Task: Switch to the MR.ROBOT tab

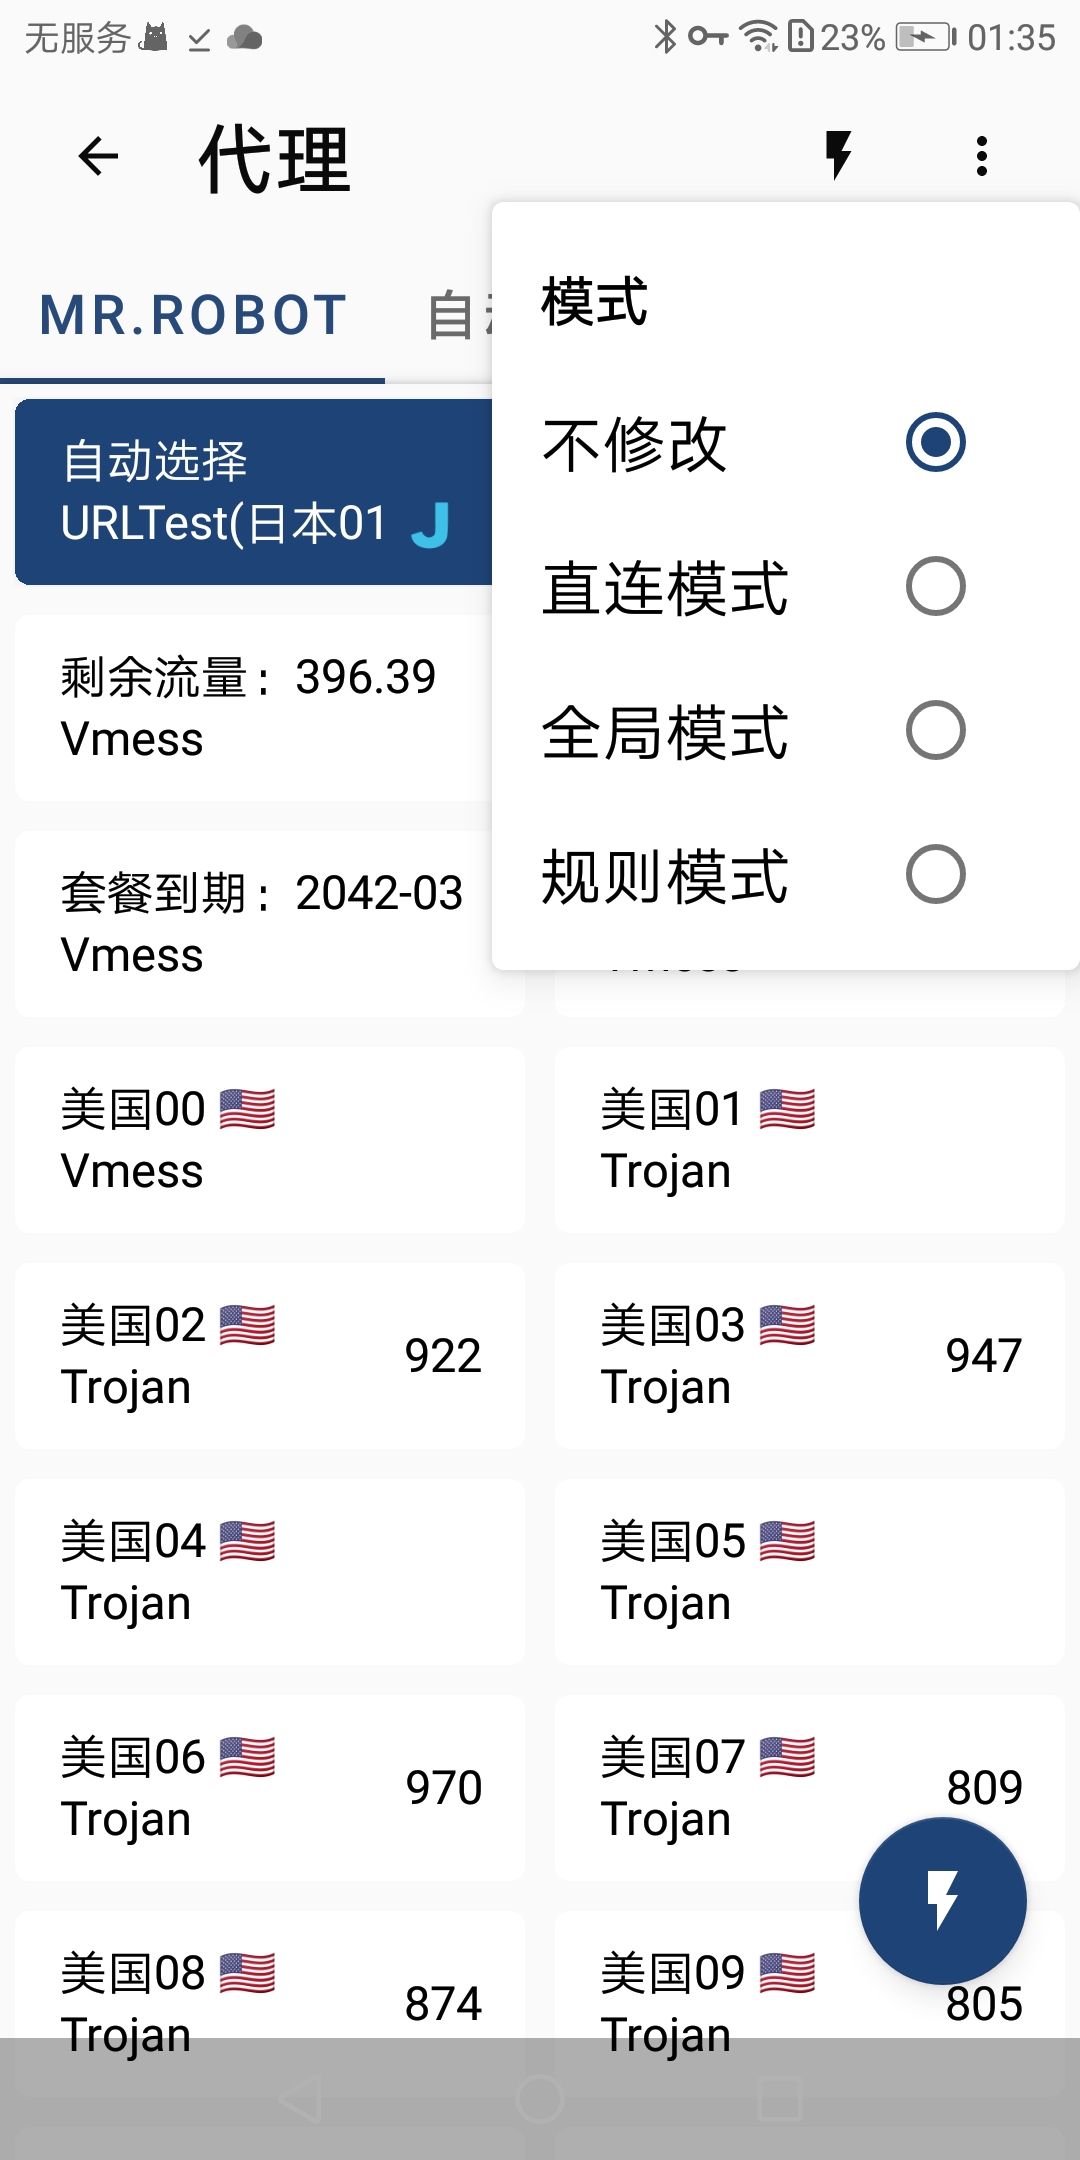Action: [x=193, y=315]
